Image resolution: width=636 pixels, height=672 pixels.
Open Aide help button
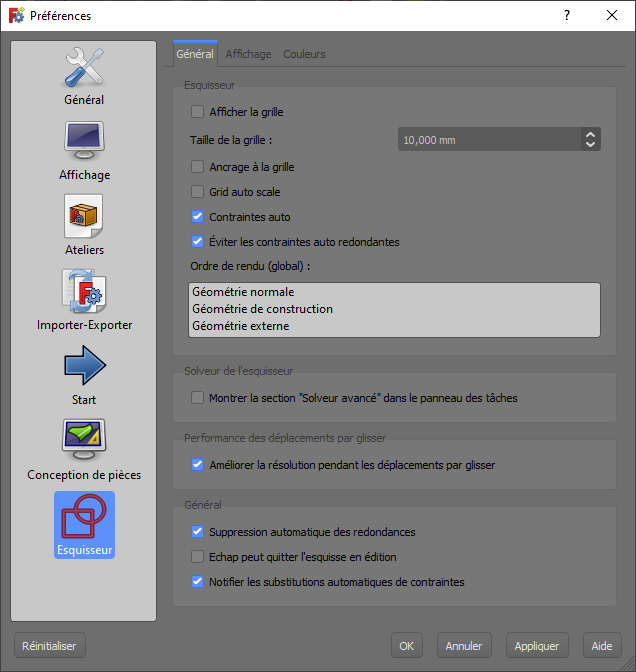tap(602, 645)
